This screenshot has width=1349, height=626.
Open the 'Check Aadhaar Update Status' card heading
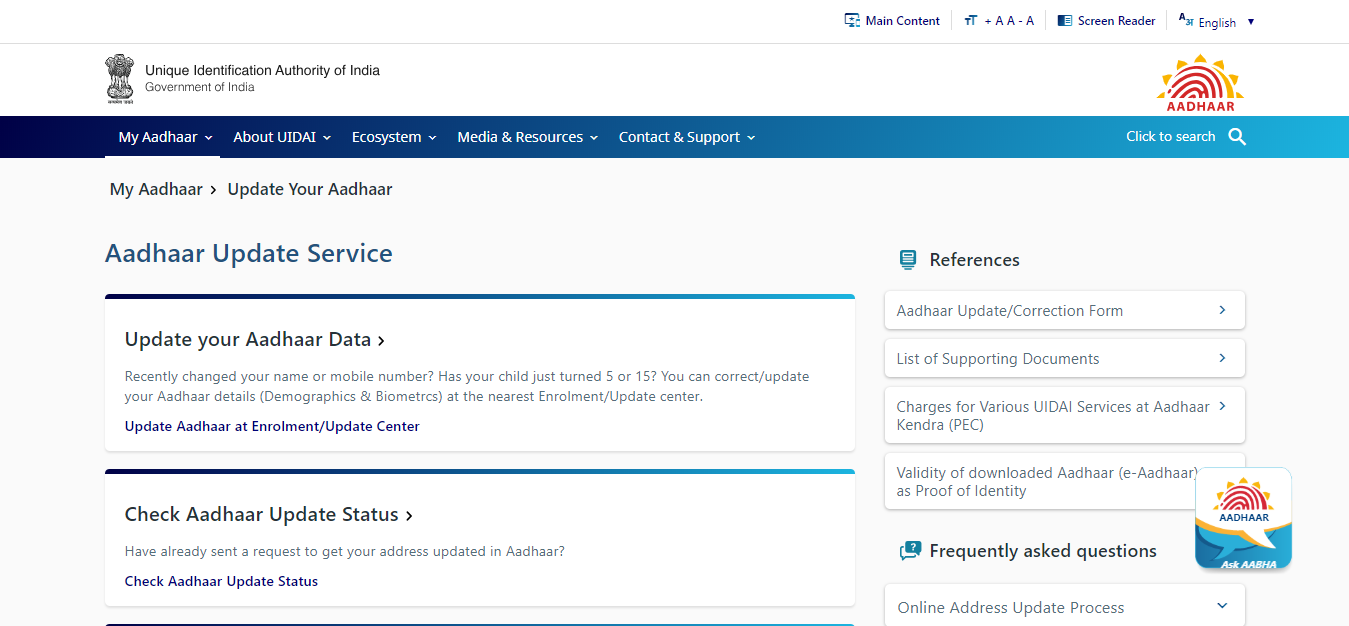269,514
